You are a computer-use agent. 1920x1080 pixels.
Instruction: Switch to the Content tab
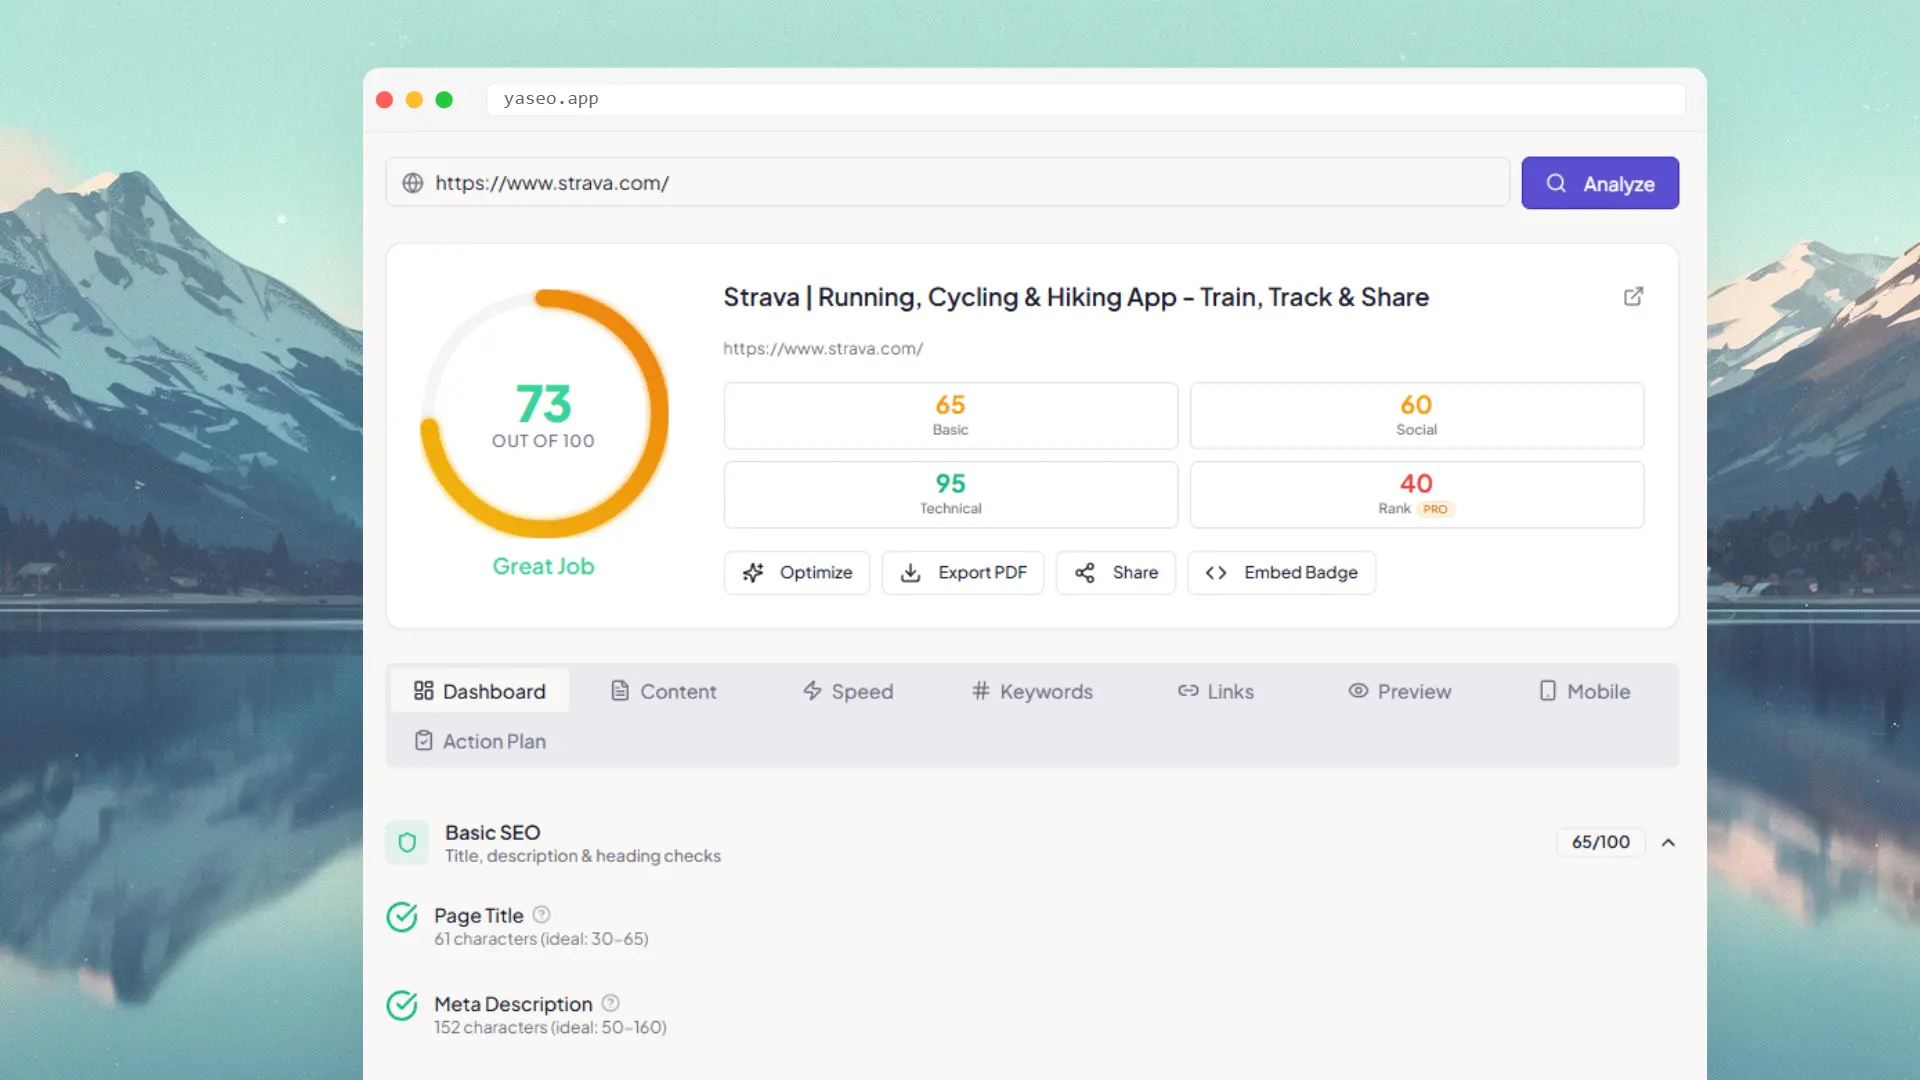coord(663,691)
